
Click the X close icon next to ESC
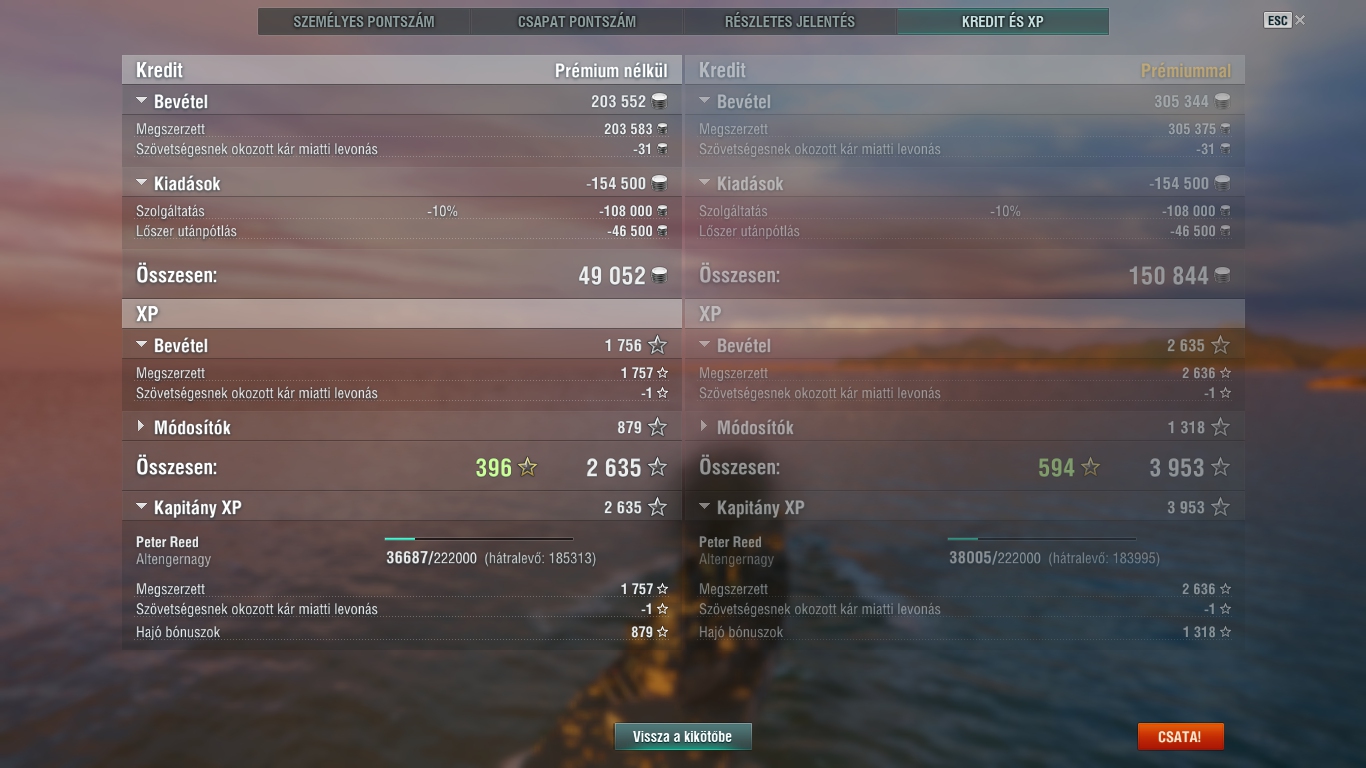[x=1300, y=20]
